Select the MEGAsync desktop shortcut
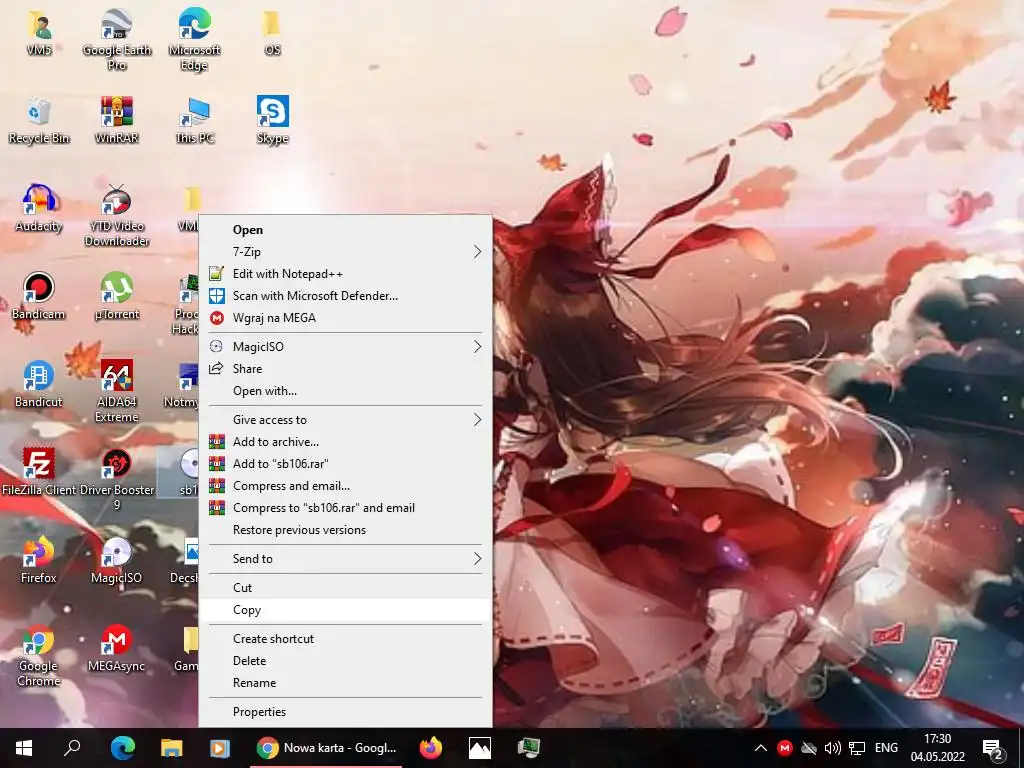Image resolution: width=1024 pixels, height=768 pixels. pos(117,648)
